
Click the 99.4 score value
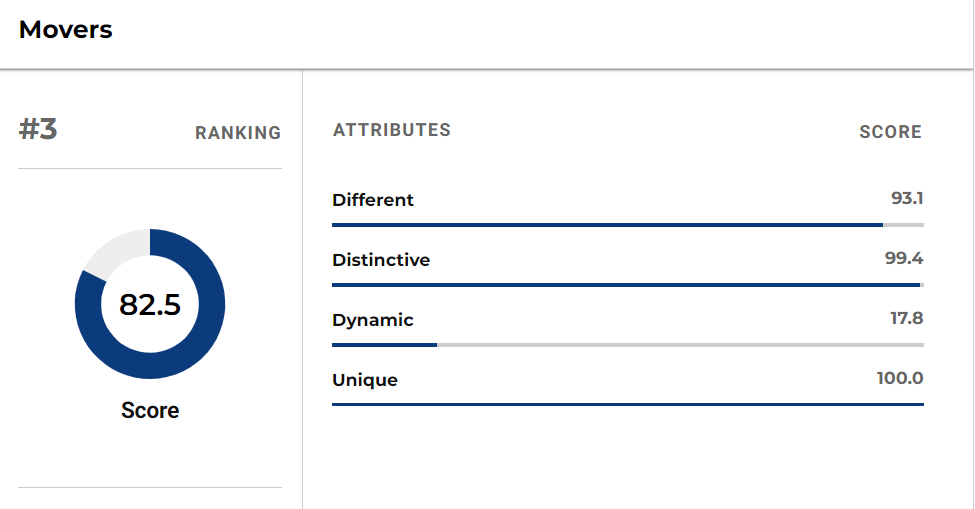point(904,258)
